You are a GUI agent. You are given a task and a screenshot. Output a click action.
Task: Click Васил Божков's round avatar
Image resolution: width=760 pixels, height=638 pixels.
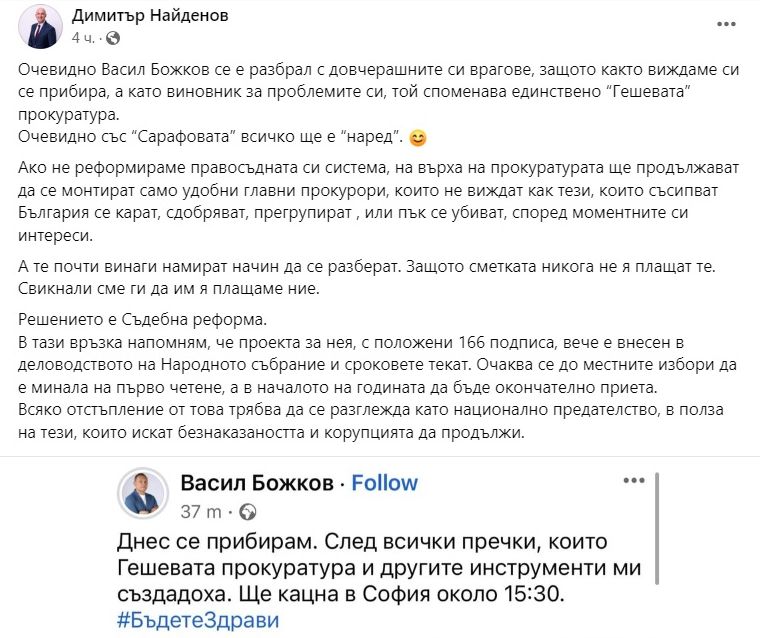142,493
